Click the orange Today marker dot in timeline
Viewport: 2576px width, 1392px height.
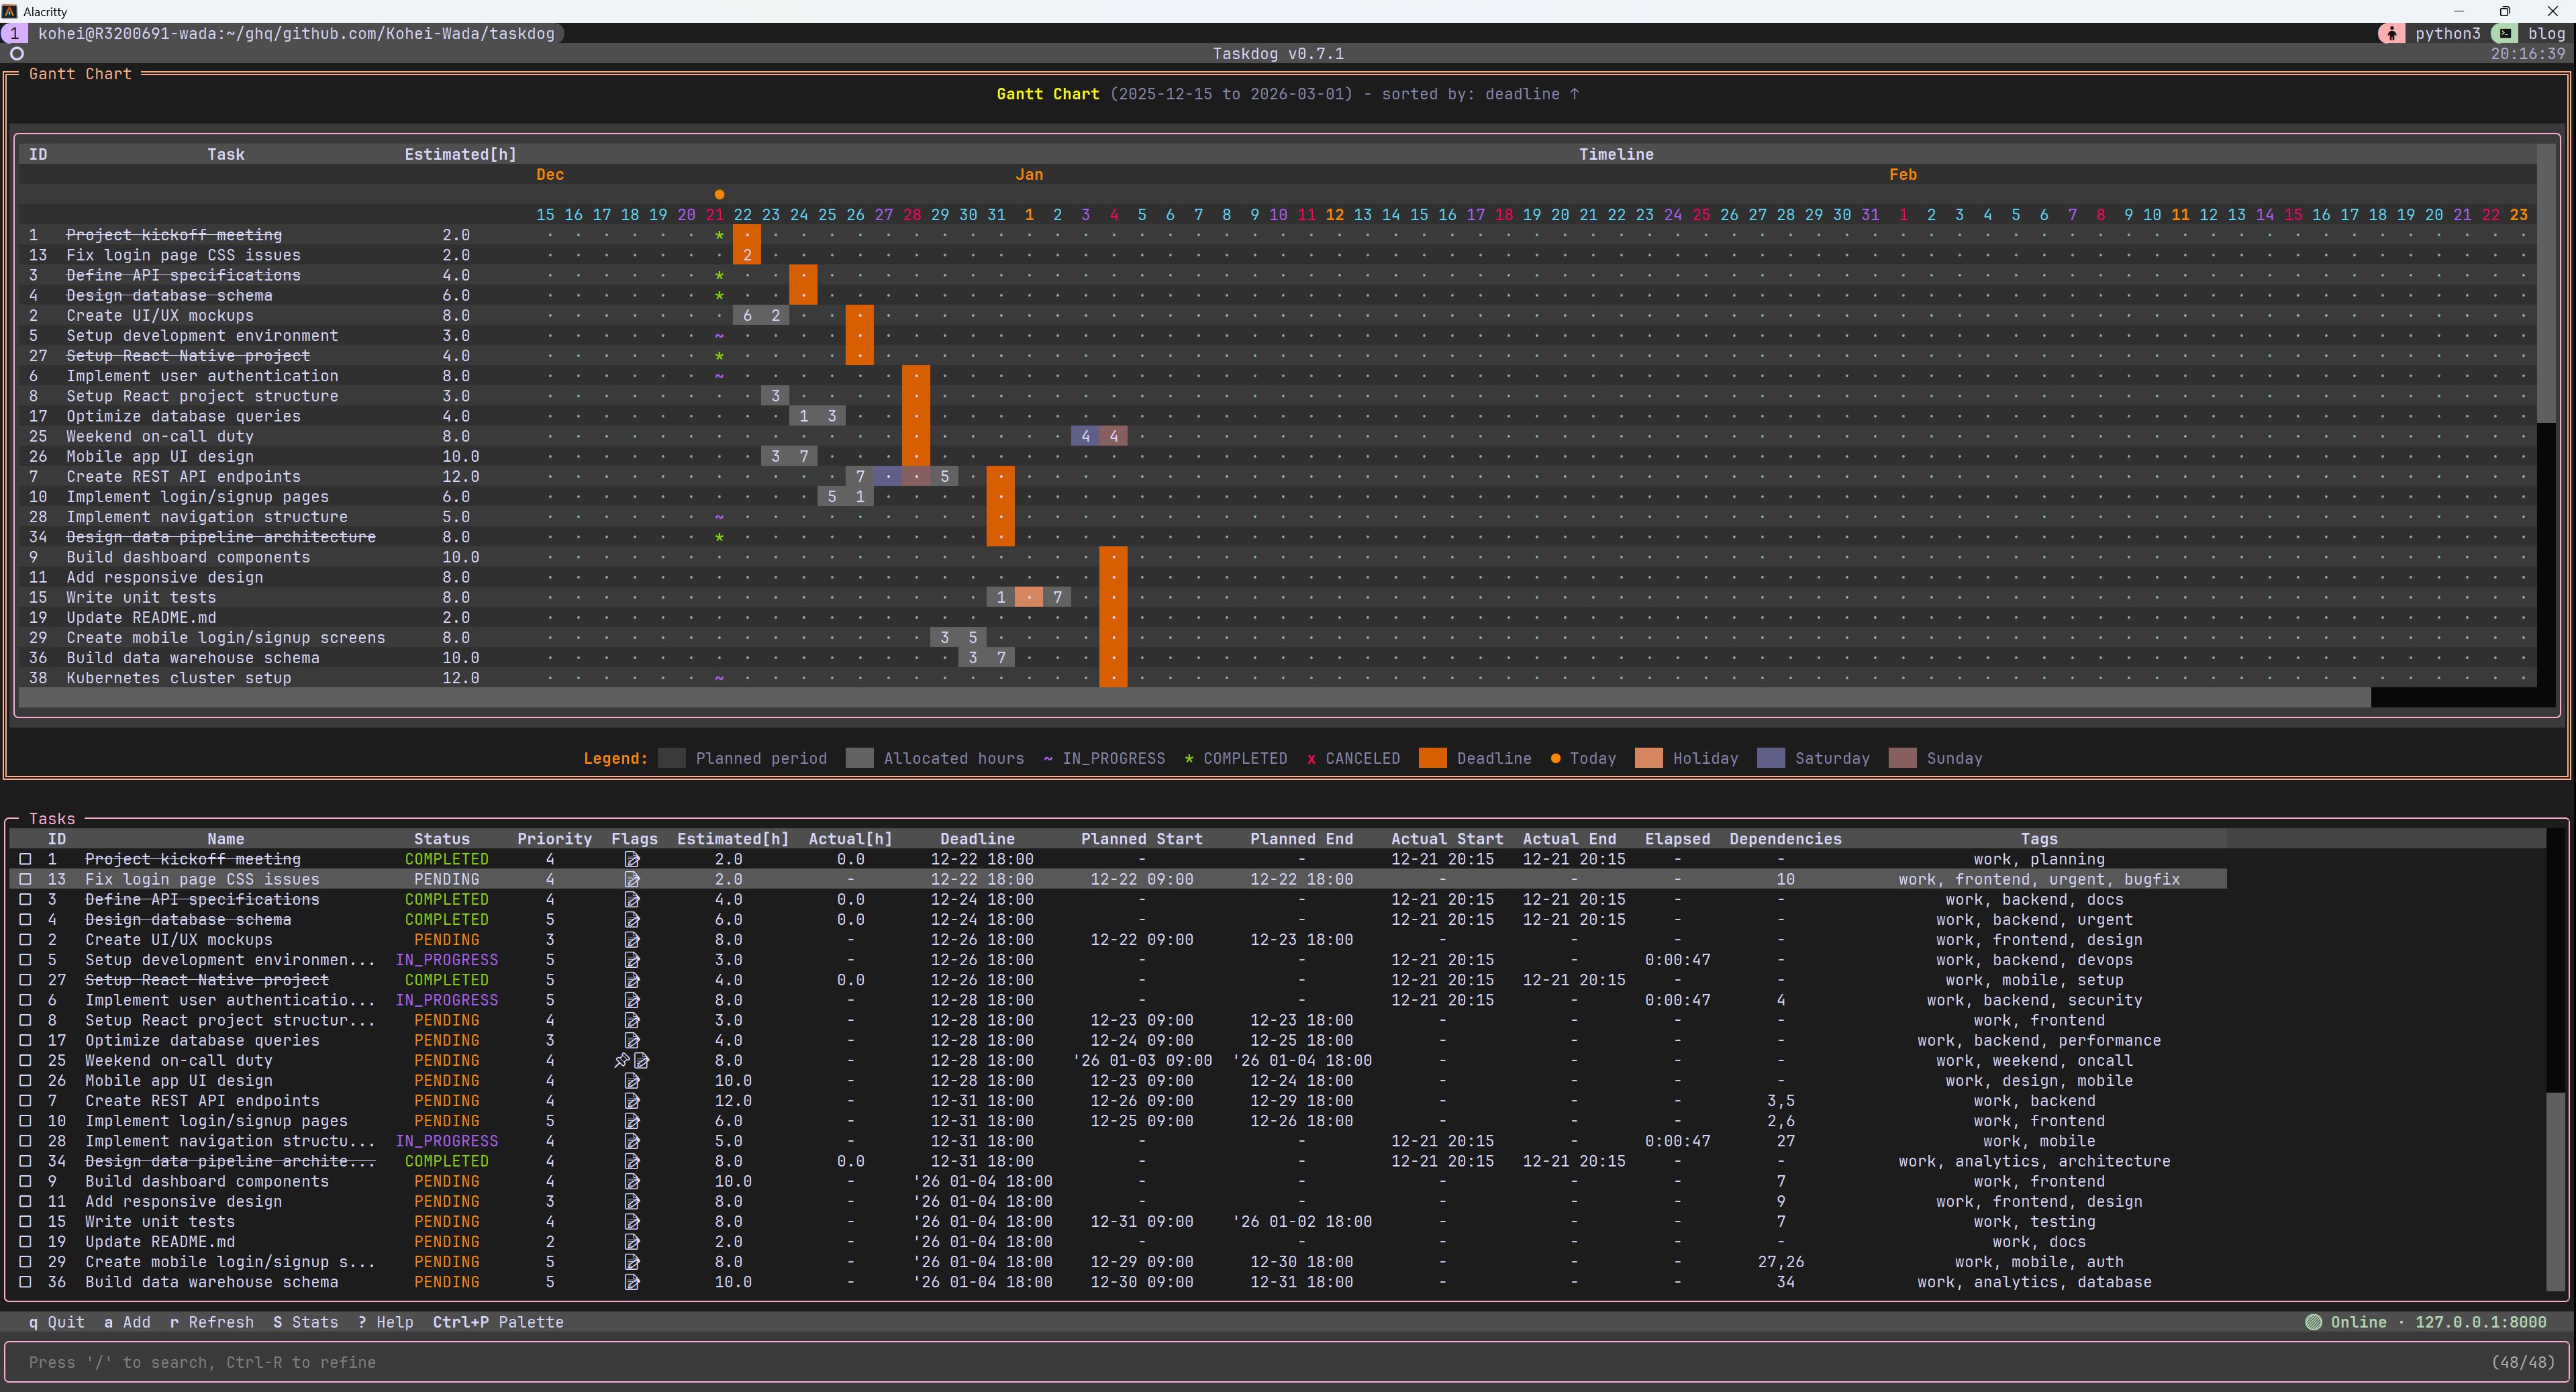(x=719, y=194)
